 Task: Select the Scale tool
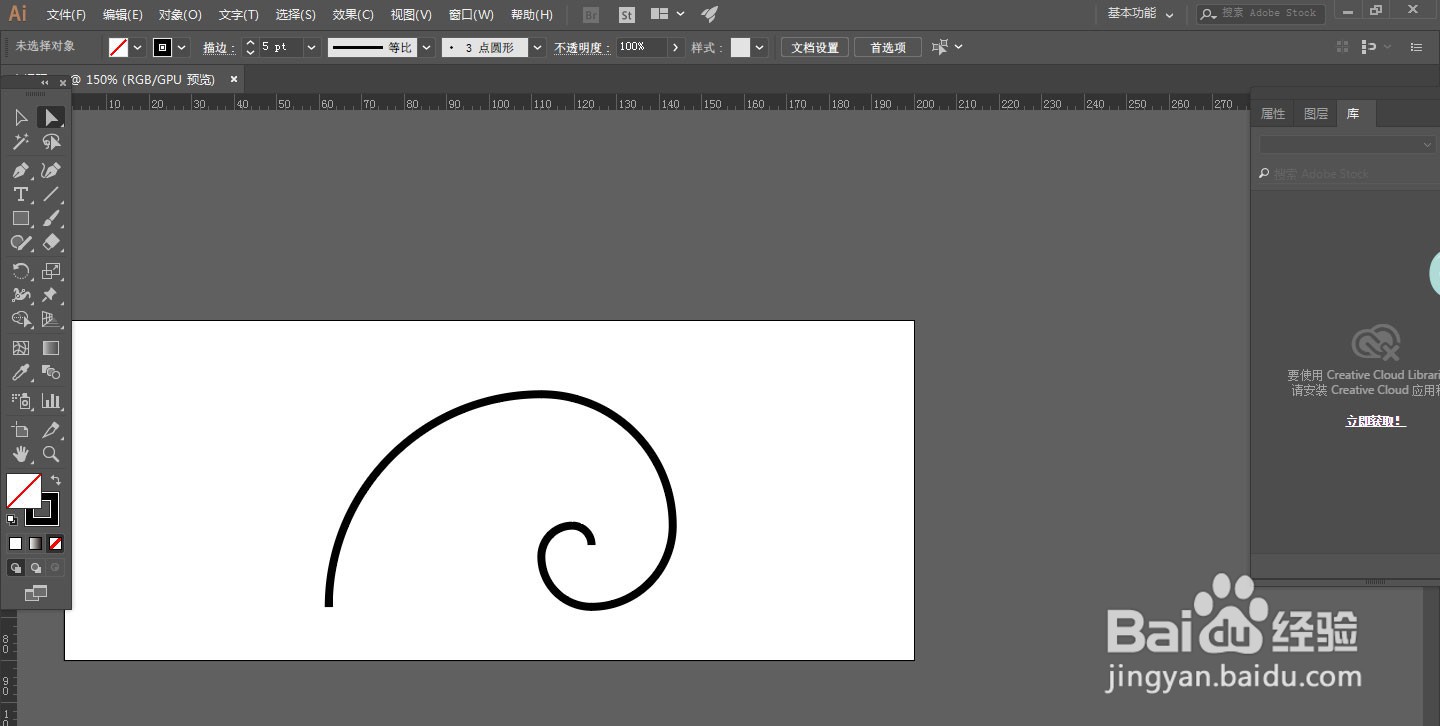pos(51,271)
